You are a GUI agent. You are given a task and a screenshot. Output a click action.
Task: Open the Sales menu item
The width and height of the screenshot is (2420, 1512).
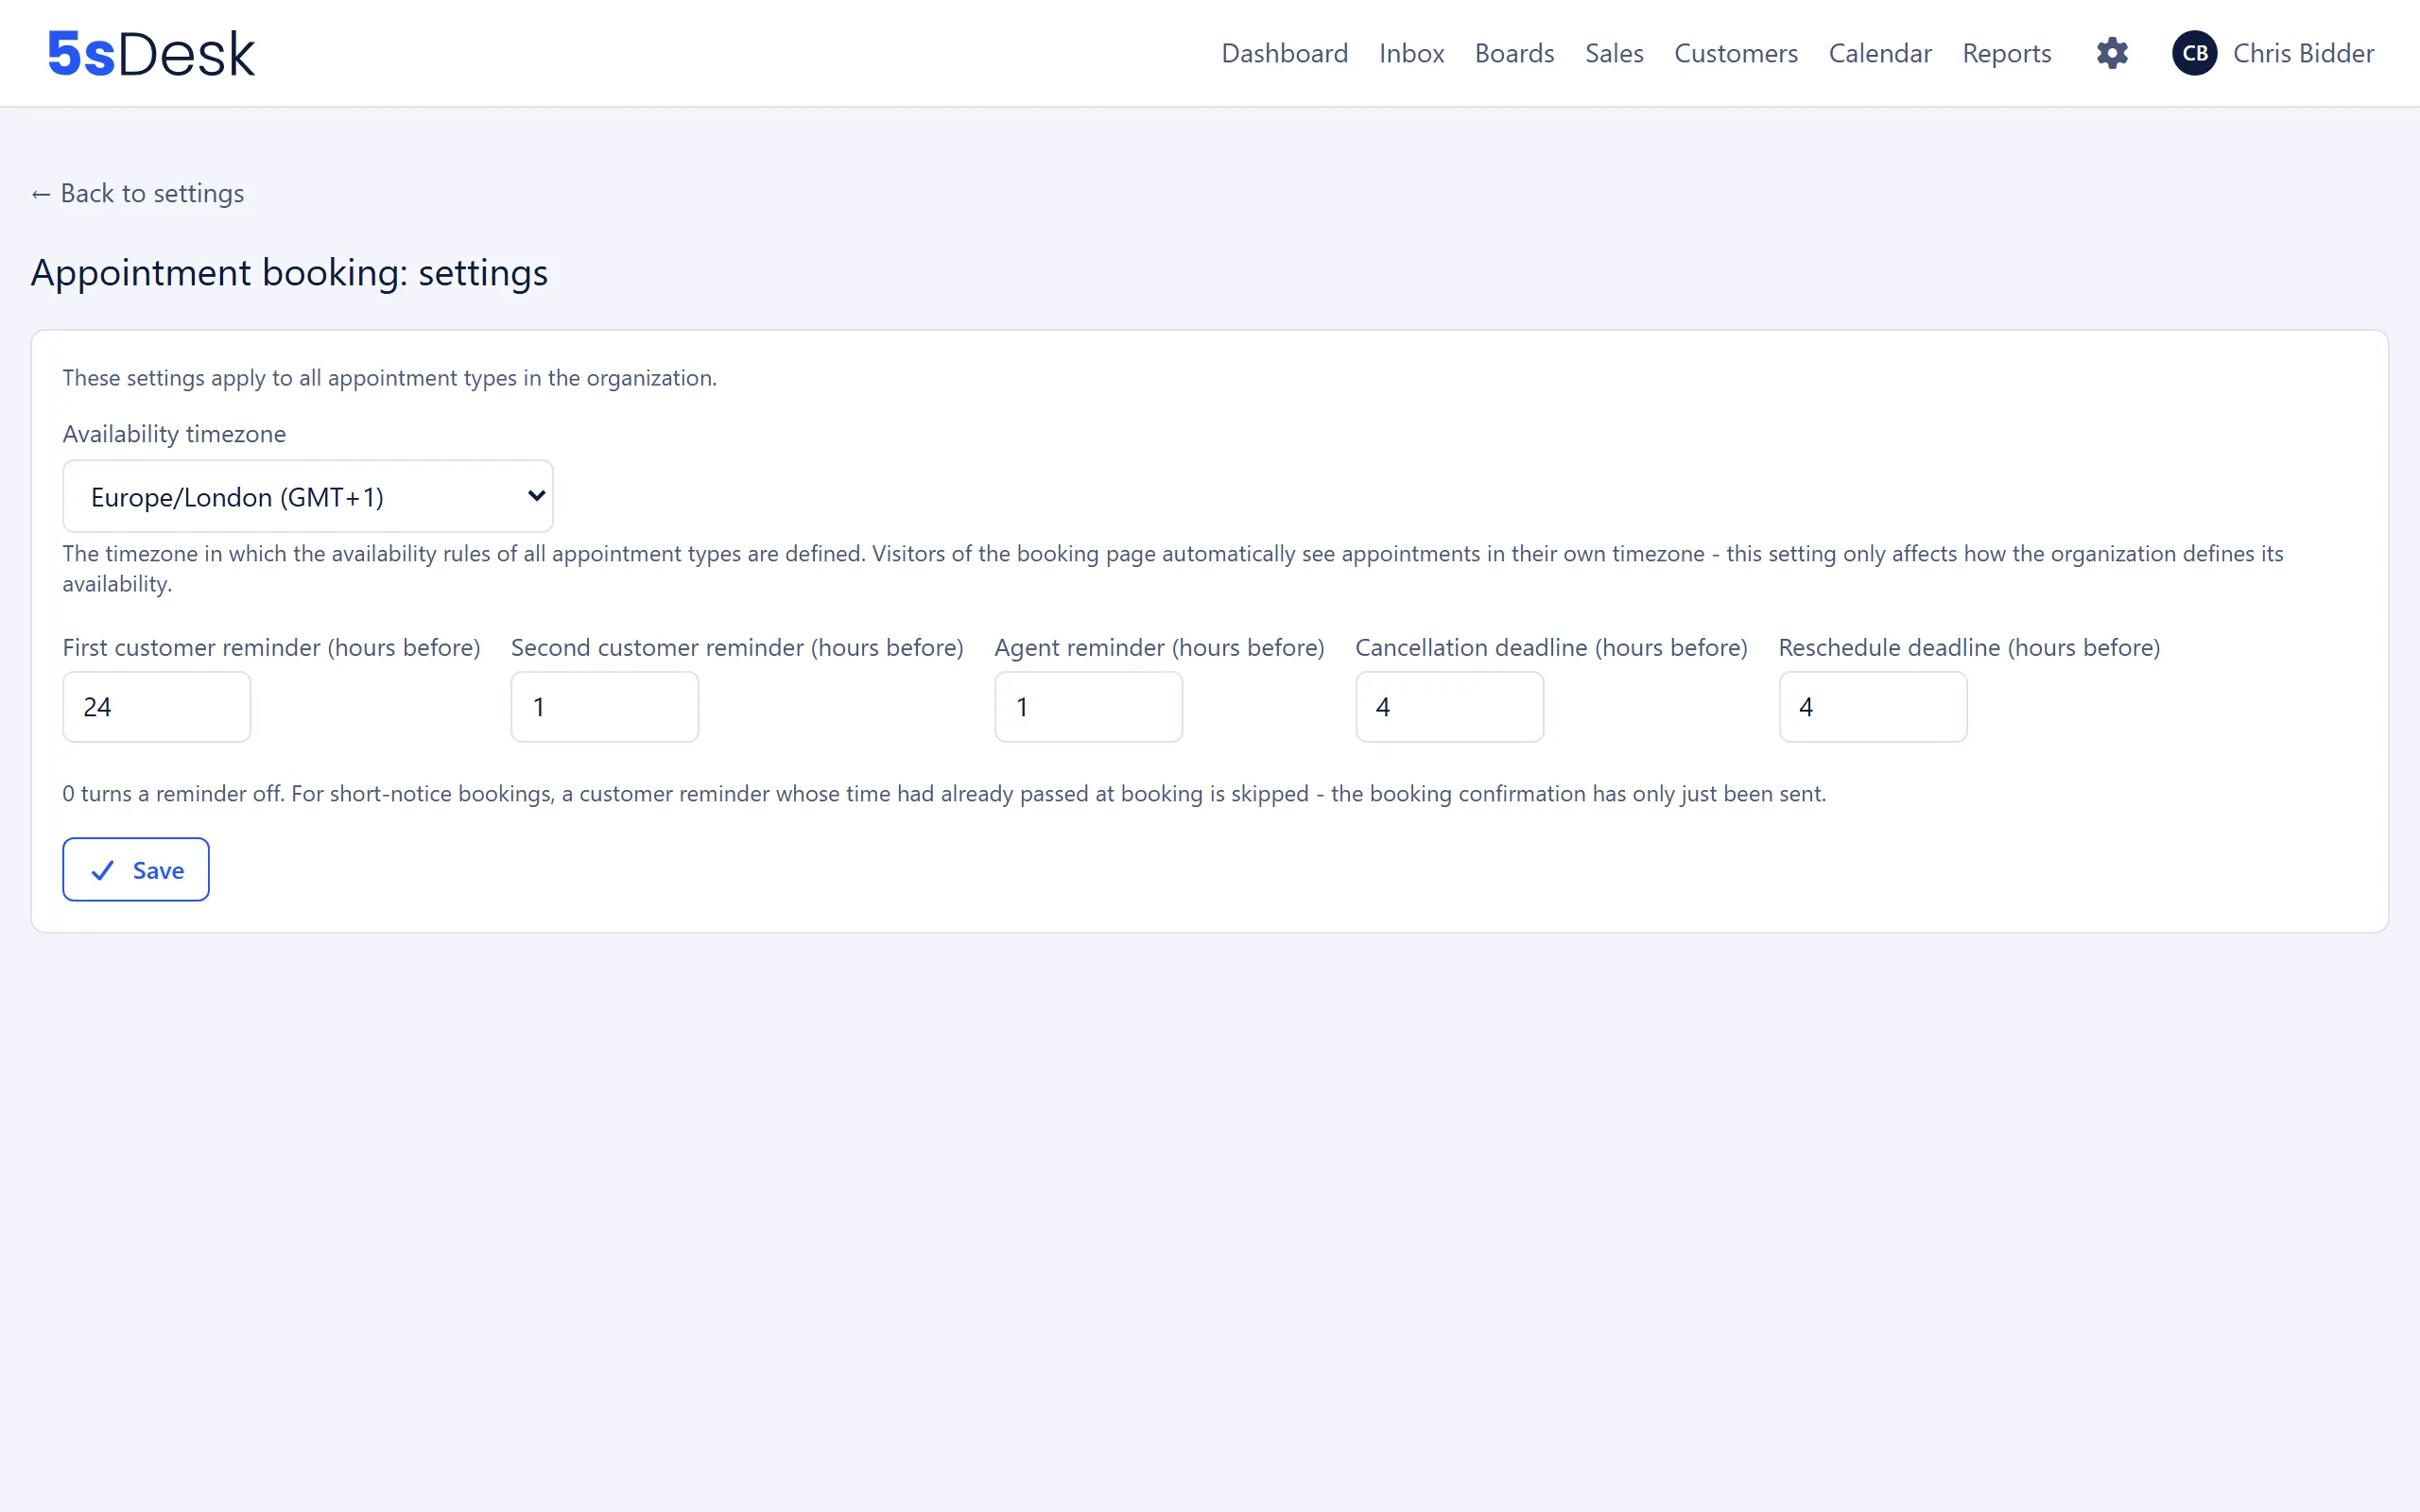click(x=1614, y=53)
